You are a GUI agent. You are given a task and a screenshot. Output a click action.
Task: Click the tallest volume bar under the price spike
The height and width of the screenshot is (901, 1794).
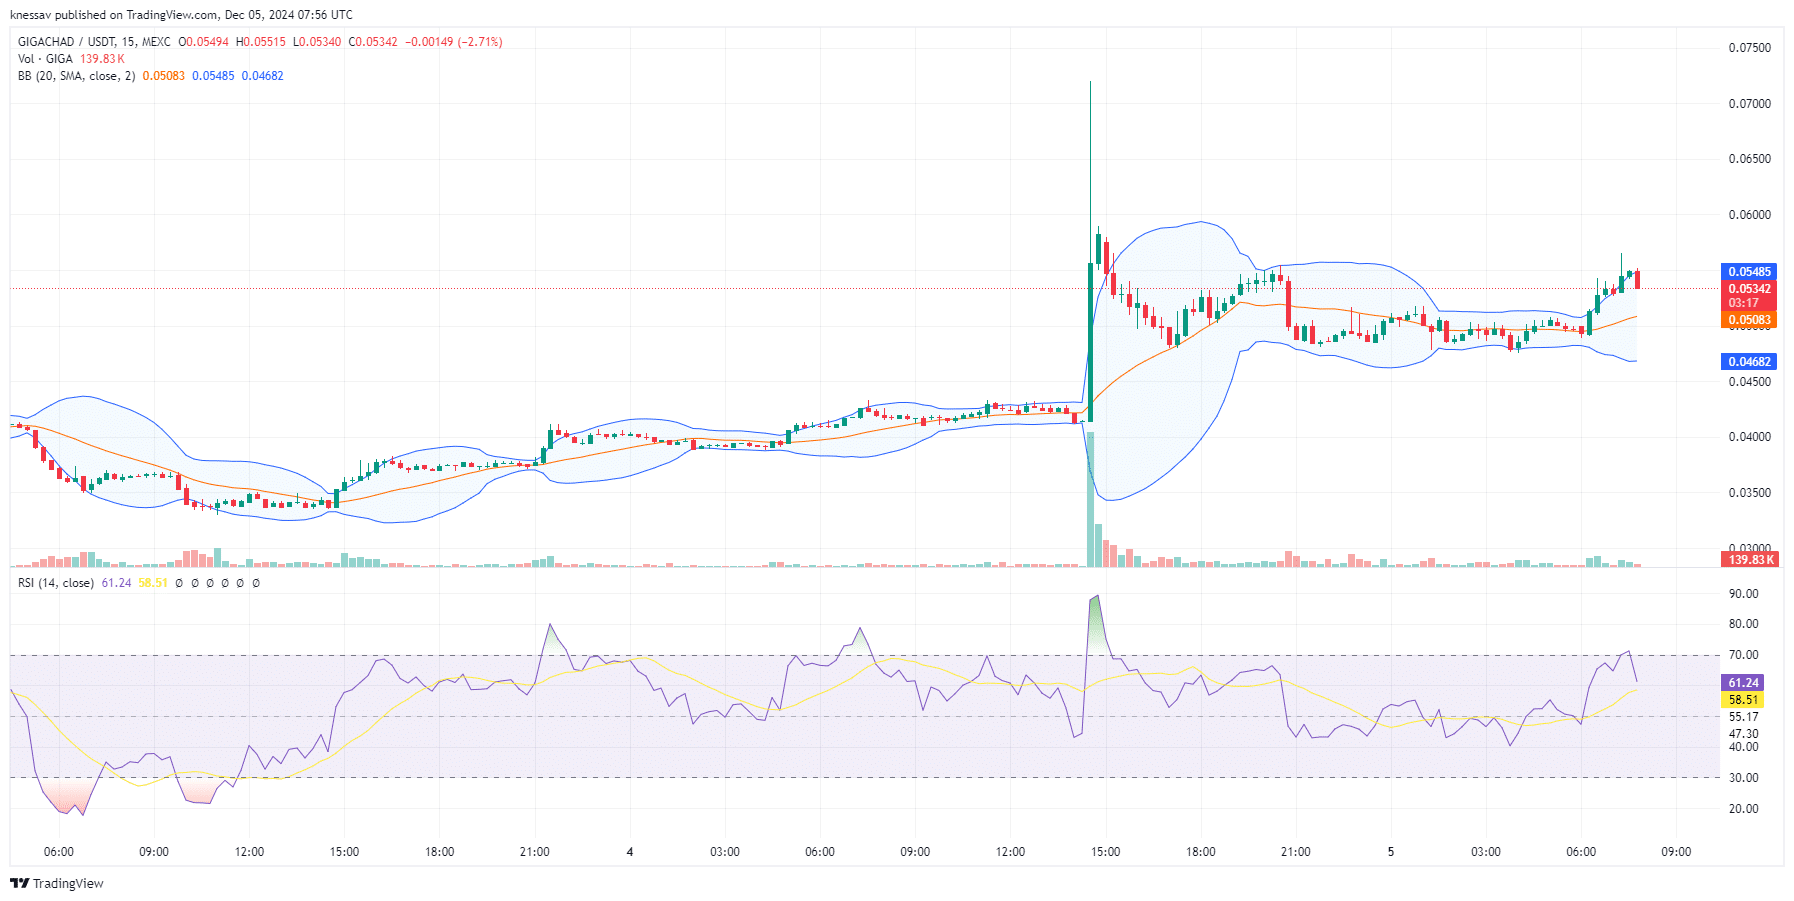click(1090, 500)
